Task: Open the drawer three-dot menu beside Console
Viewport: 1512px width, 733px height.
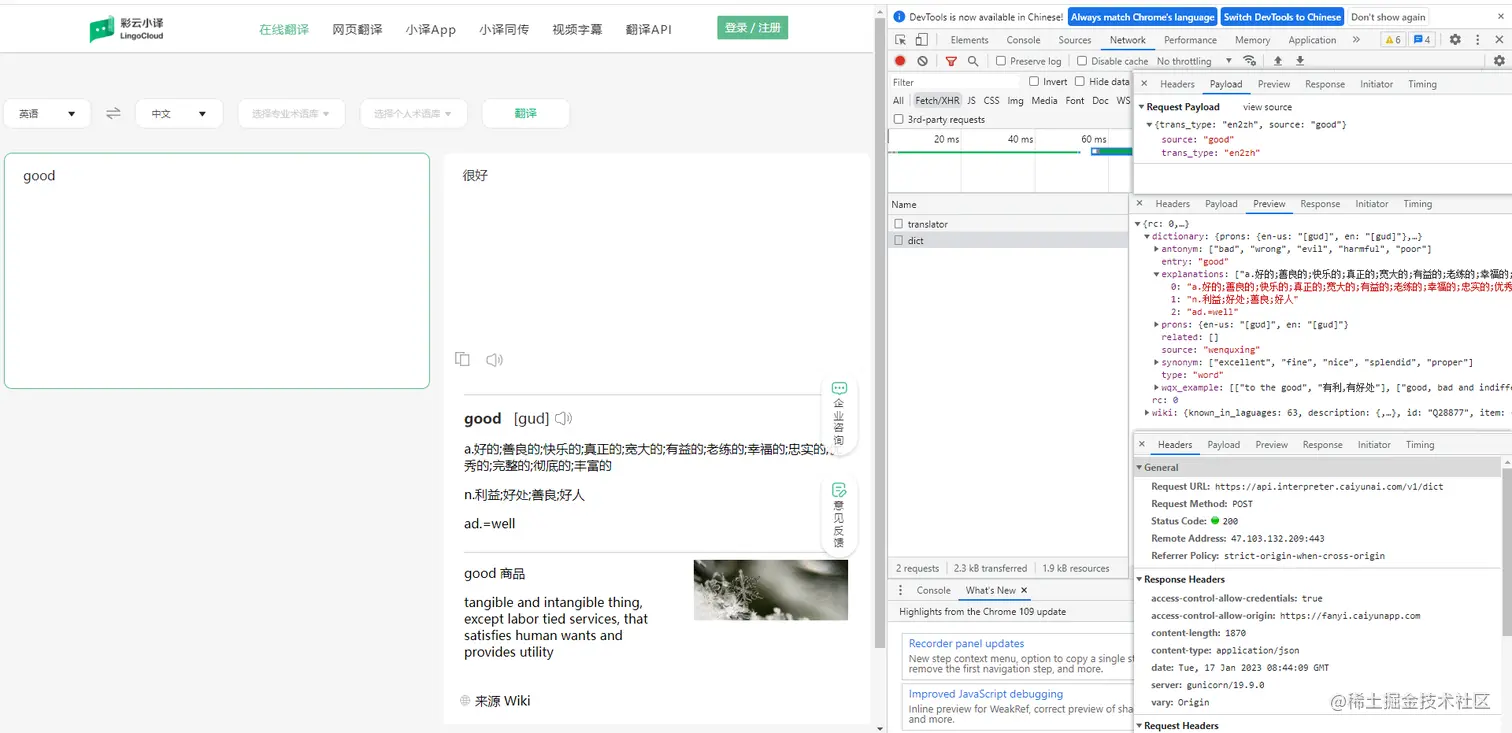Action: tap(900, 590)
